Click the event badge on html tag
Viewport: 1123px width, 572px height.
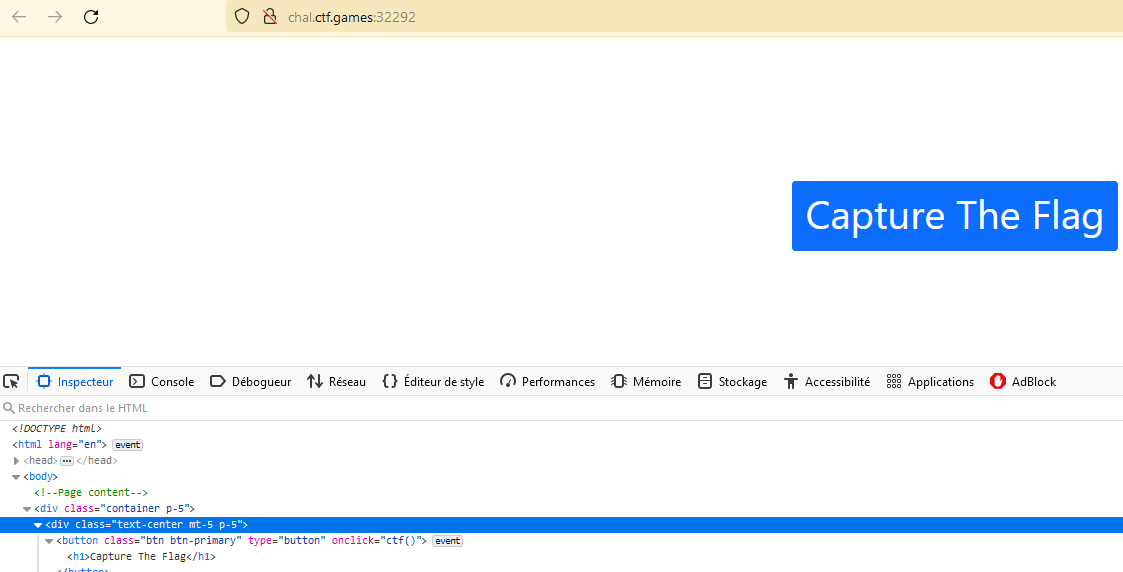coord(127,445)
